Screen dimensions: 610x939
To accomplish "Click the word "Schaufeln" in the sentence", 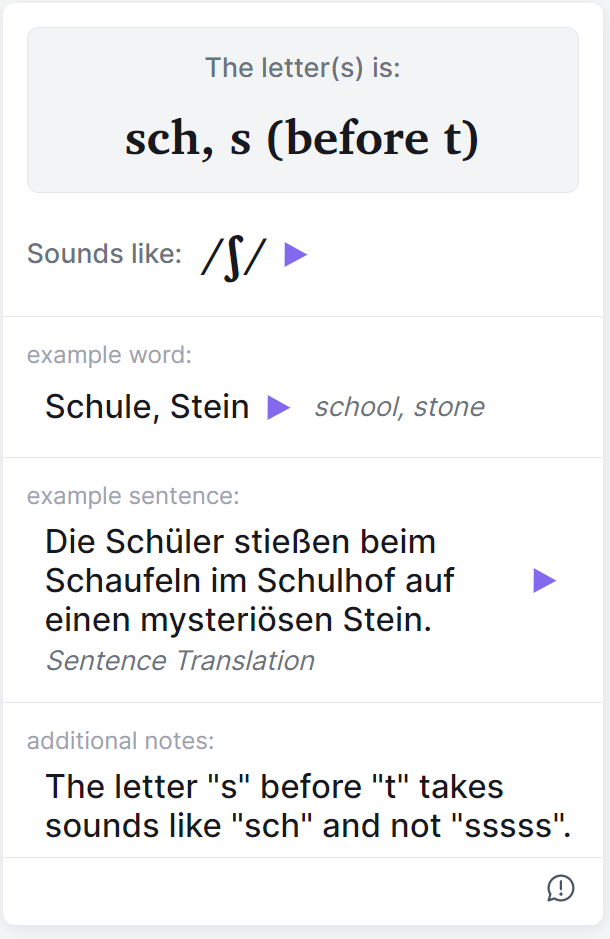I will click(124, 581).
